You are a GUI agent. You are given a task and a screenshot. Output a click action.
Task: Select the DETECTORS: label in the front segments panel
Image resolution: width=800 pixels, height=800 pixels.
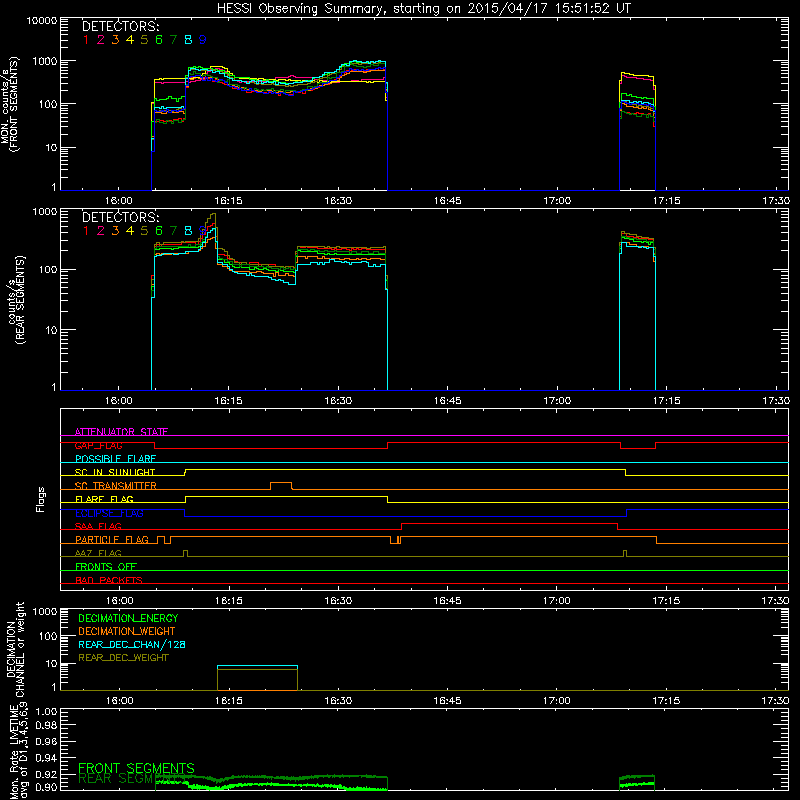(120, 26)
